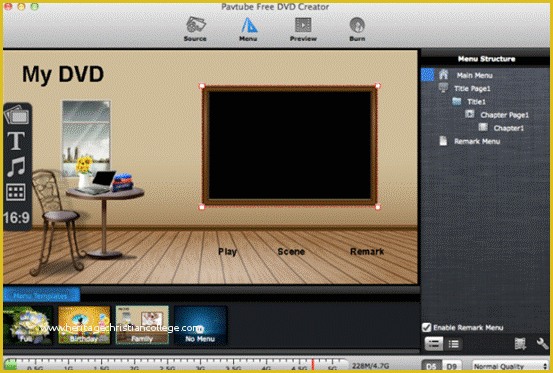The height and width of the screenshot is (373, 553).
Task: Open settings with the wrench icon
Action: pyautogui.click(x=542, y=344)
